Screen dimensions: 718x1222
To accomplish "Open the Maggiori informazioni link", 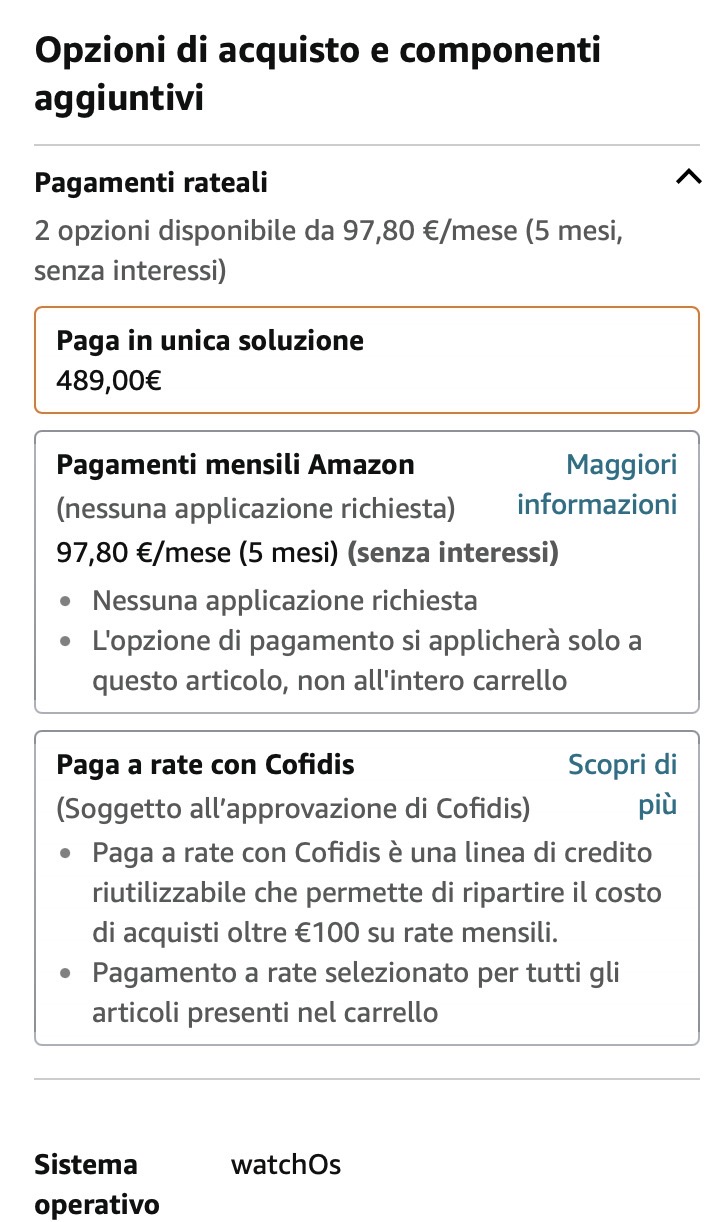I will (x=598, y=484).
